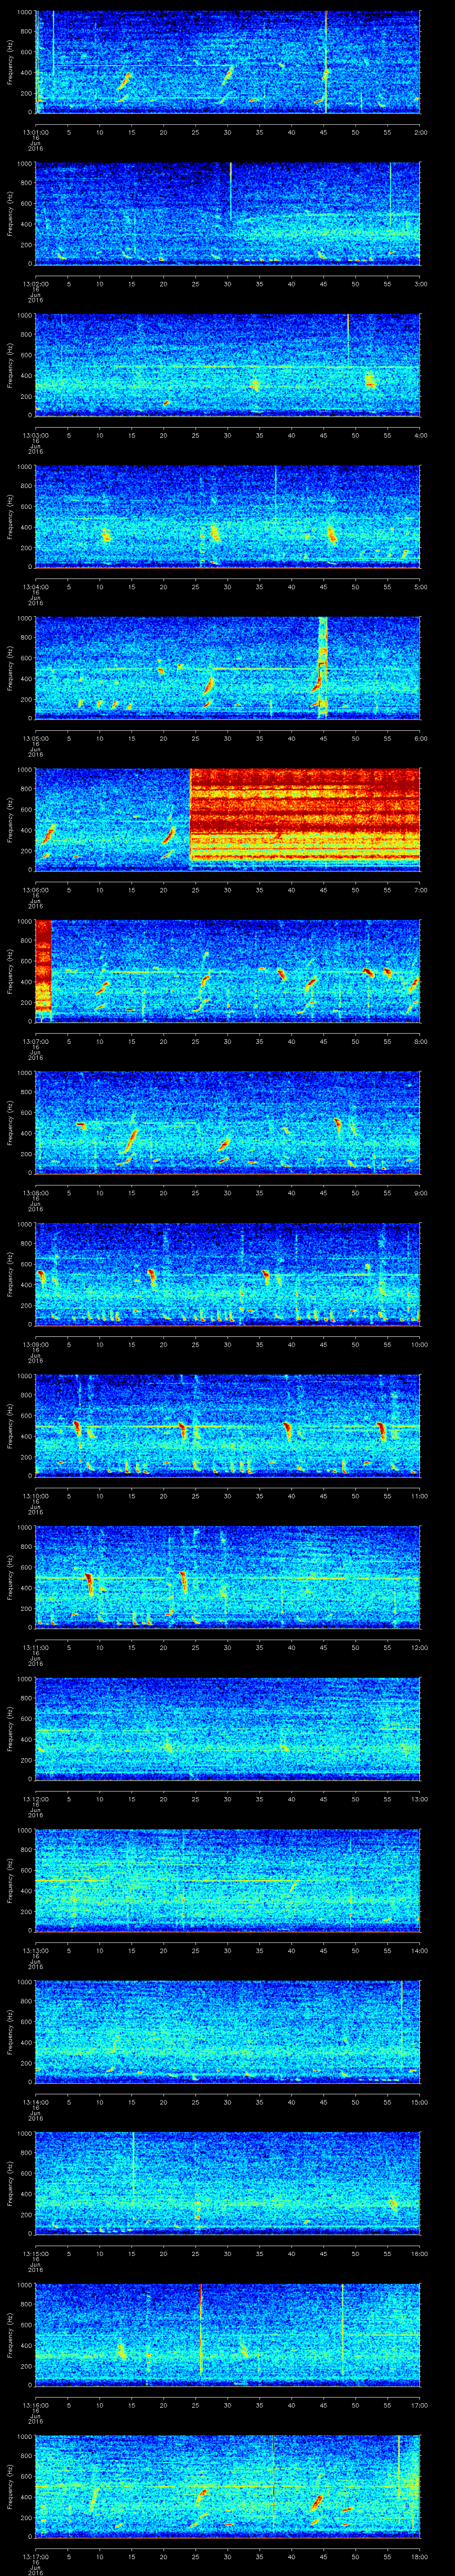The width and height of the screenshot is (455, 2576).
Task: Open the spectrogram panel beginning 13:12:00
Action: click(227, 1729)
